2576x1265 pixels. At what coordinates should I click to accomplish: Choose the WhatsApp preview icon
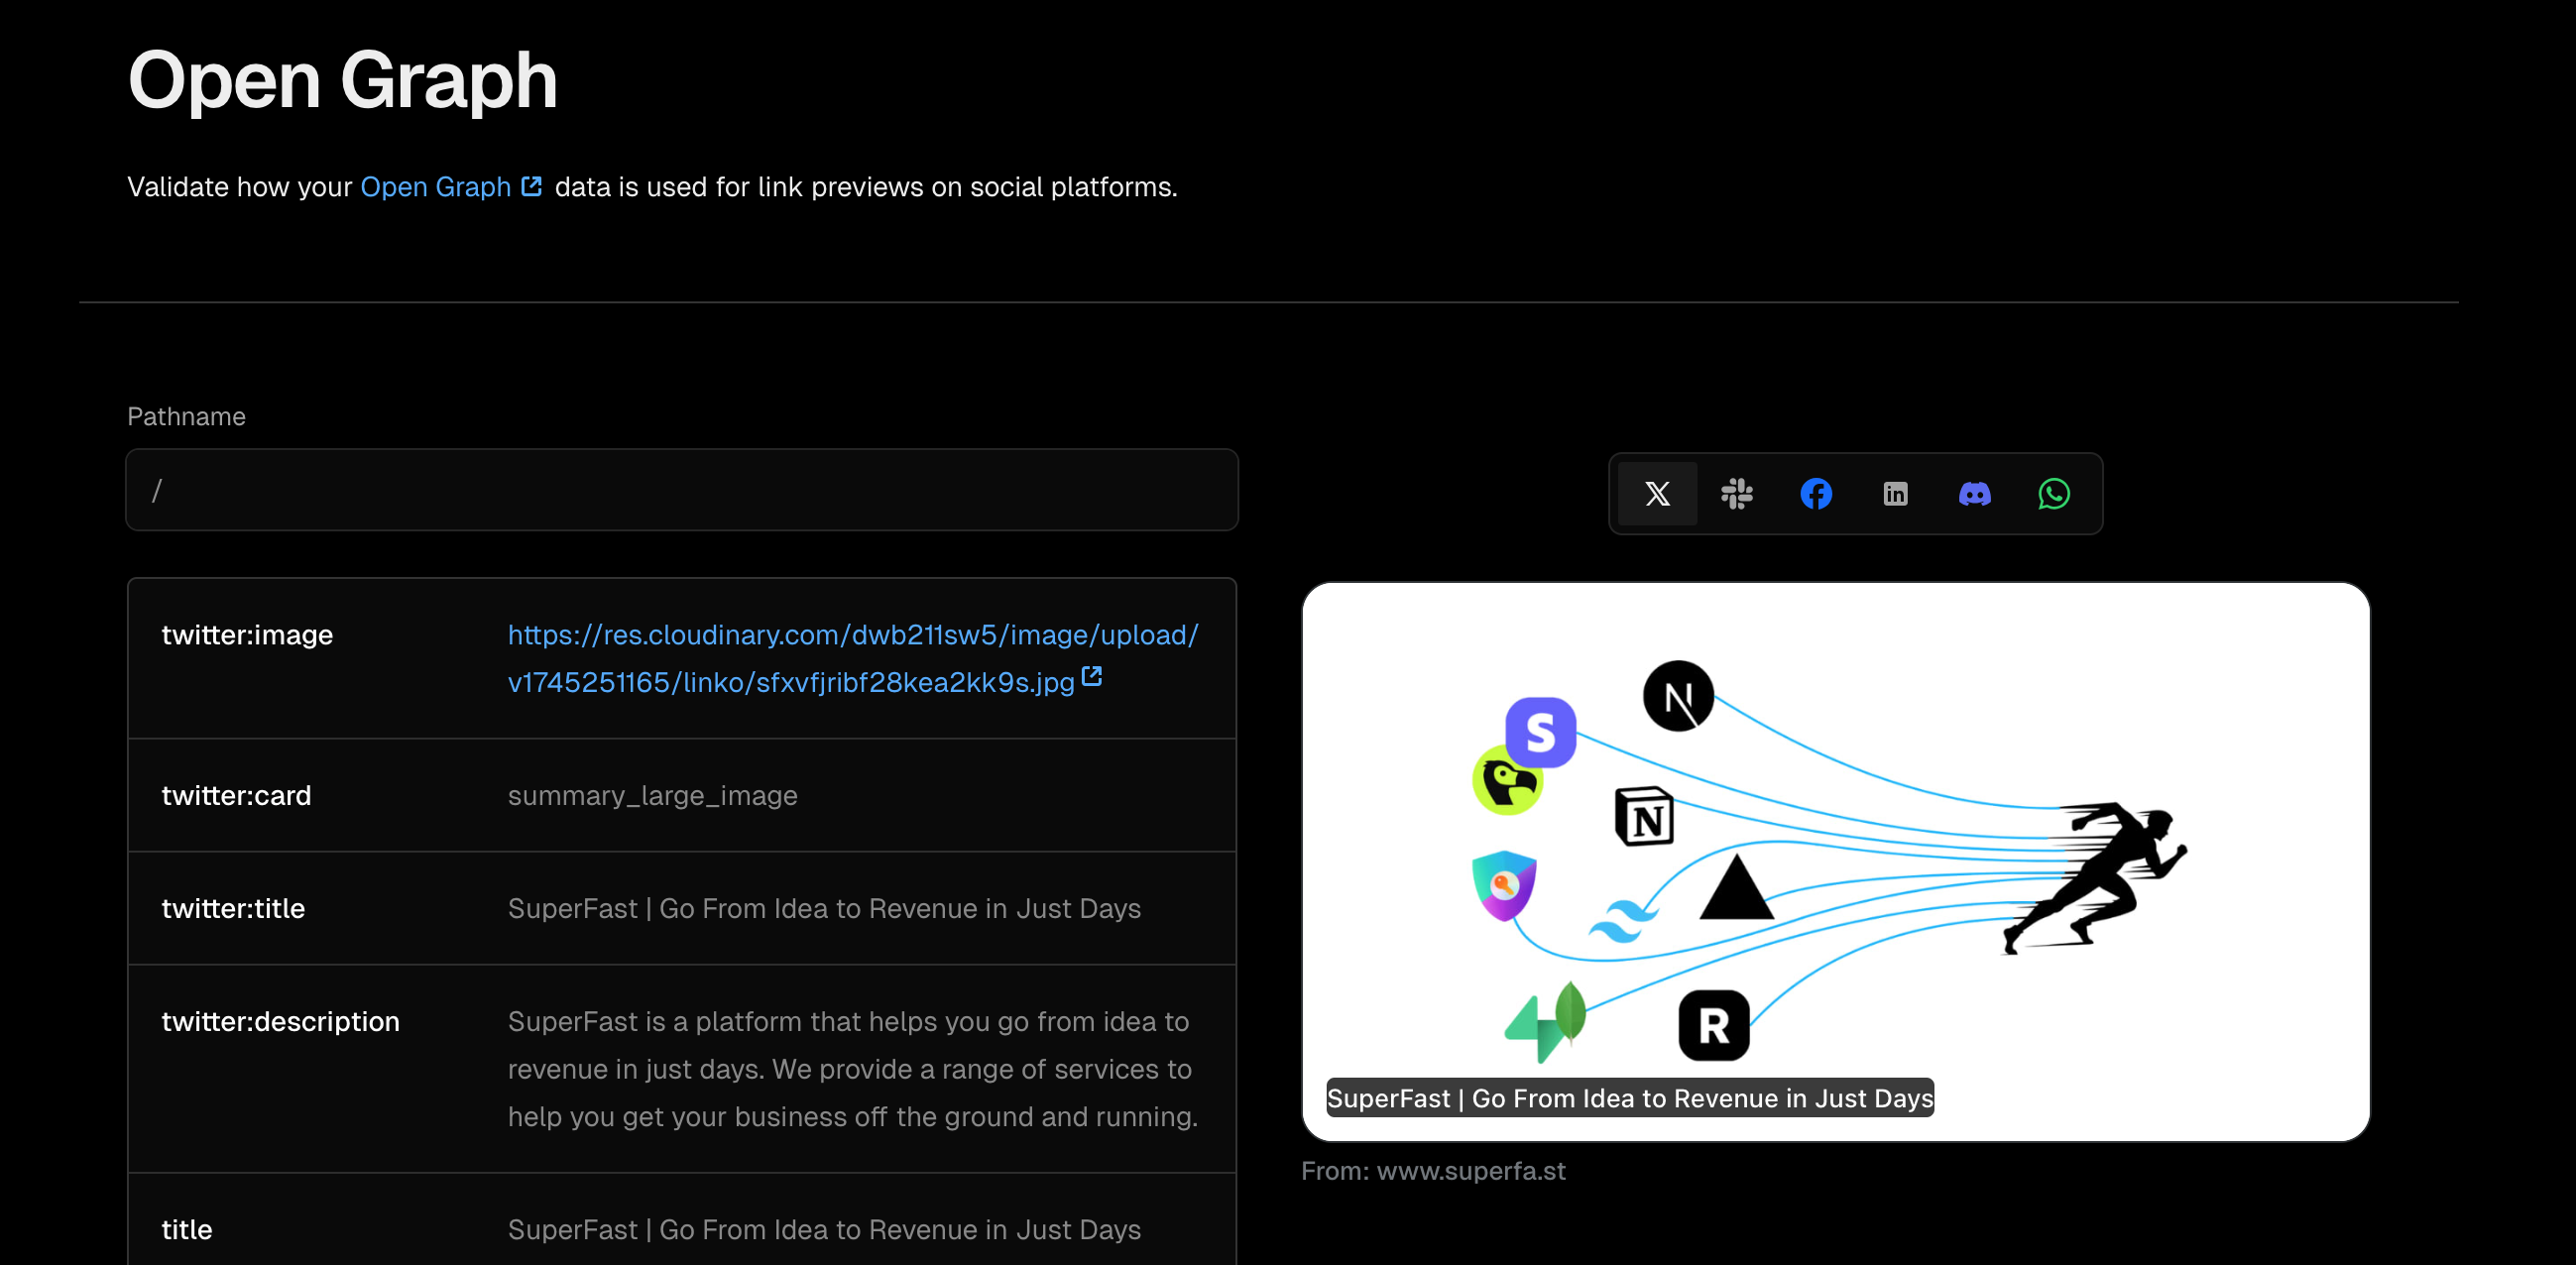(2053, 493)
